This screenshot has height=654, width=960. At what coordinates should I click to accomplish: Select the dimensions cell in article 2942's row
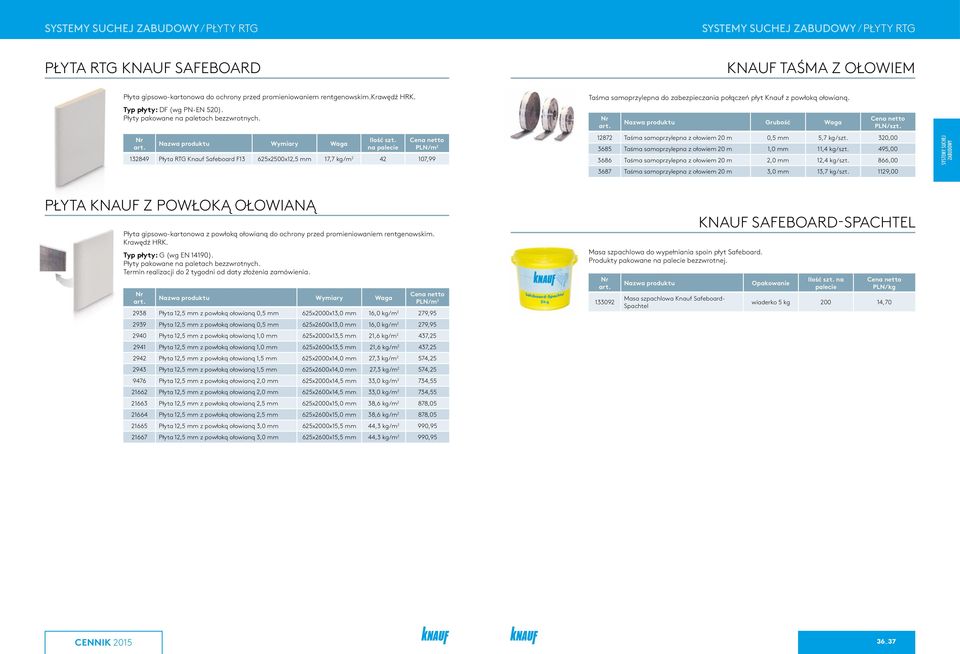[329, 358]
